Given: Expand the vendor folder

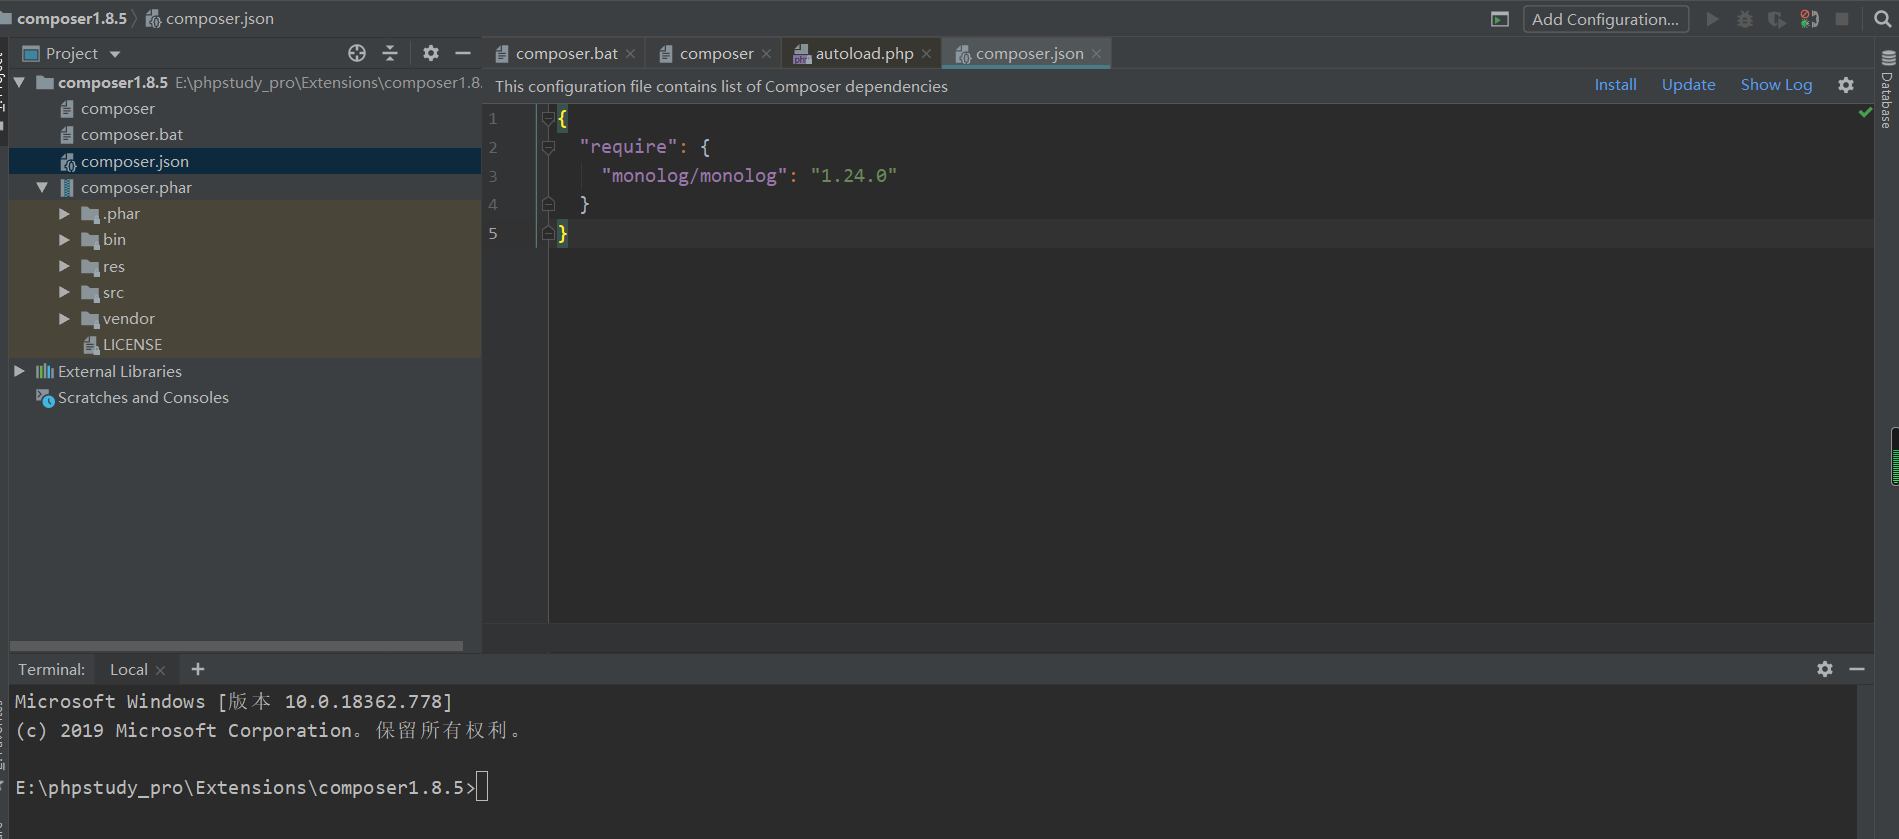Looking at the screenshot, I should 64,318.
